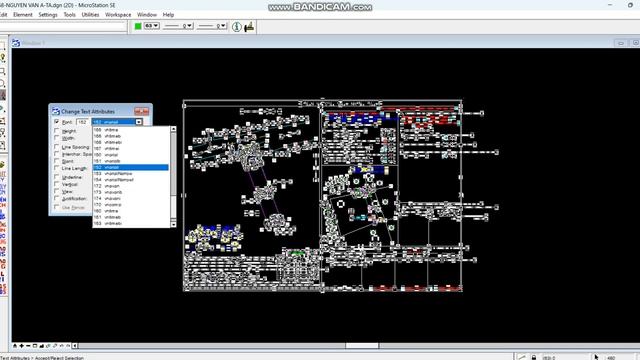Image resolution: width=640 pixels, height=360 pixels.
Task: Open the Help menu
Action: [168, 15]
